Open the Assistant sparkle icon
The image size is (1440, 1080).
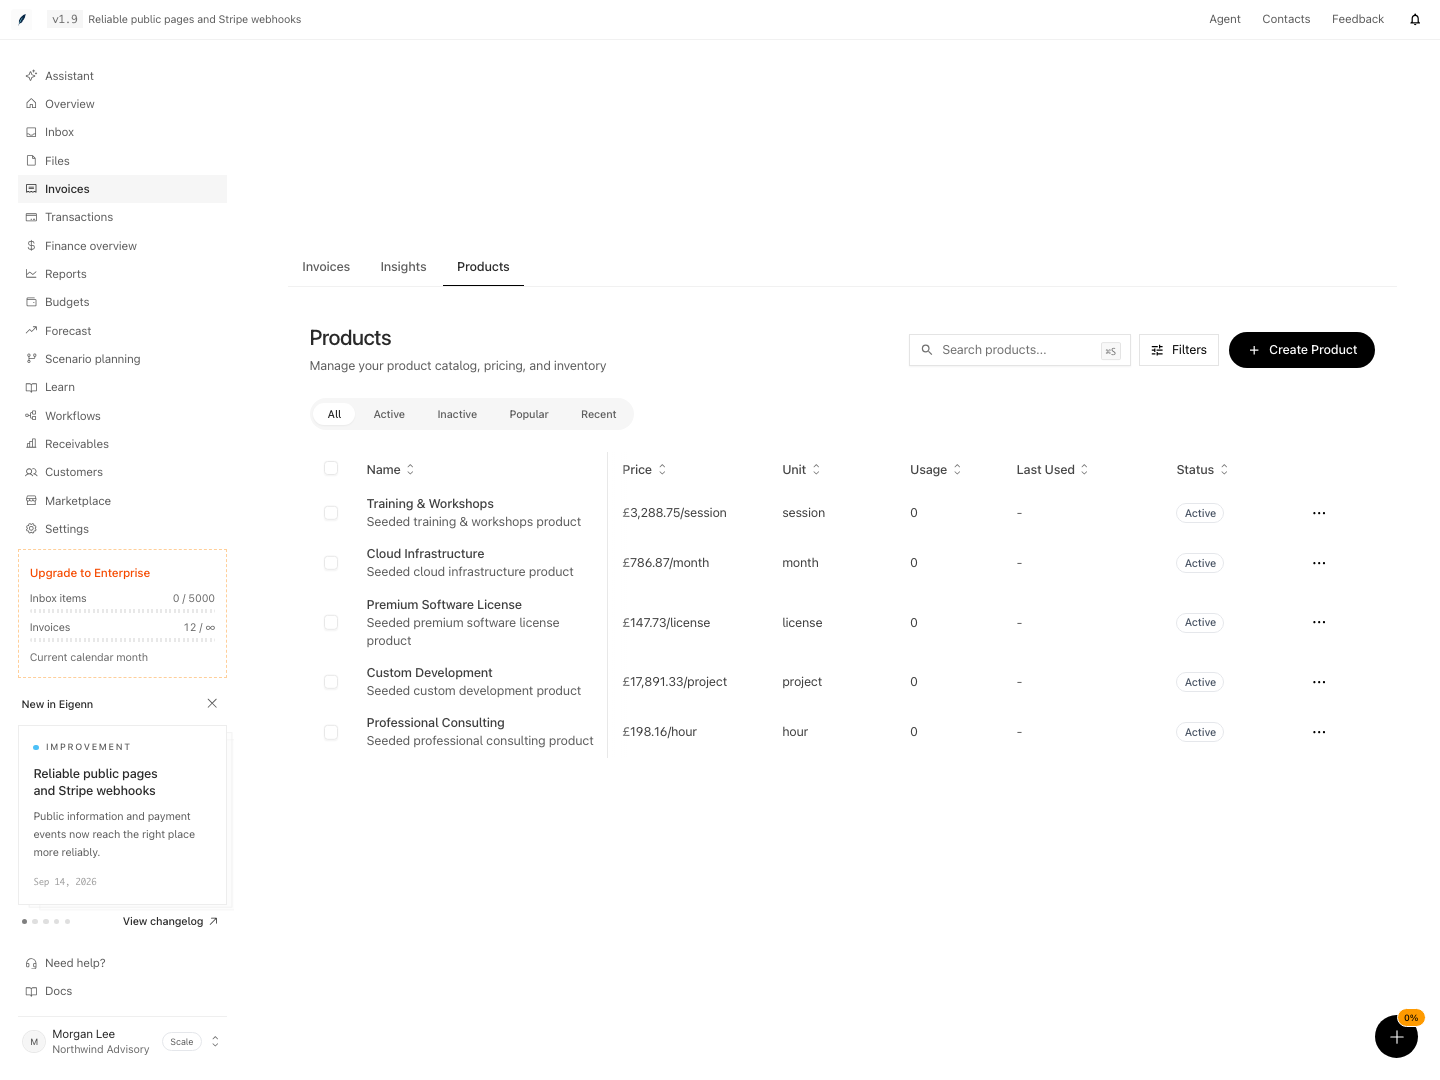31,76
